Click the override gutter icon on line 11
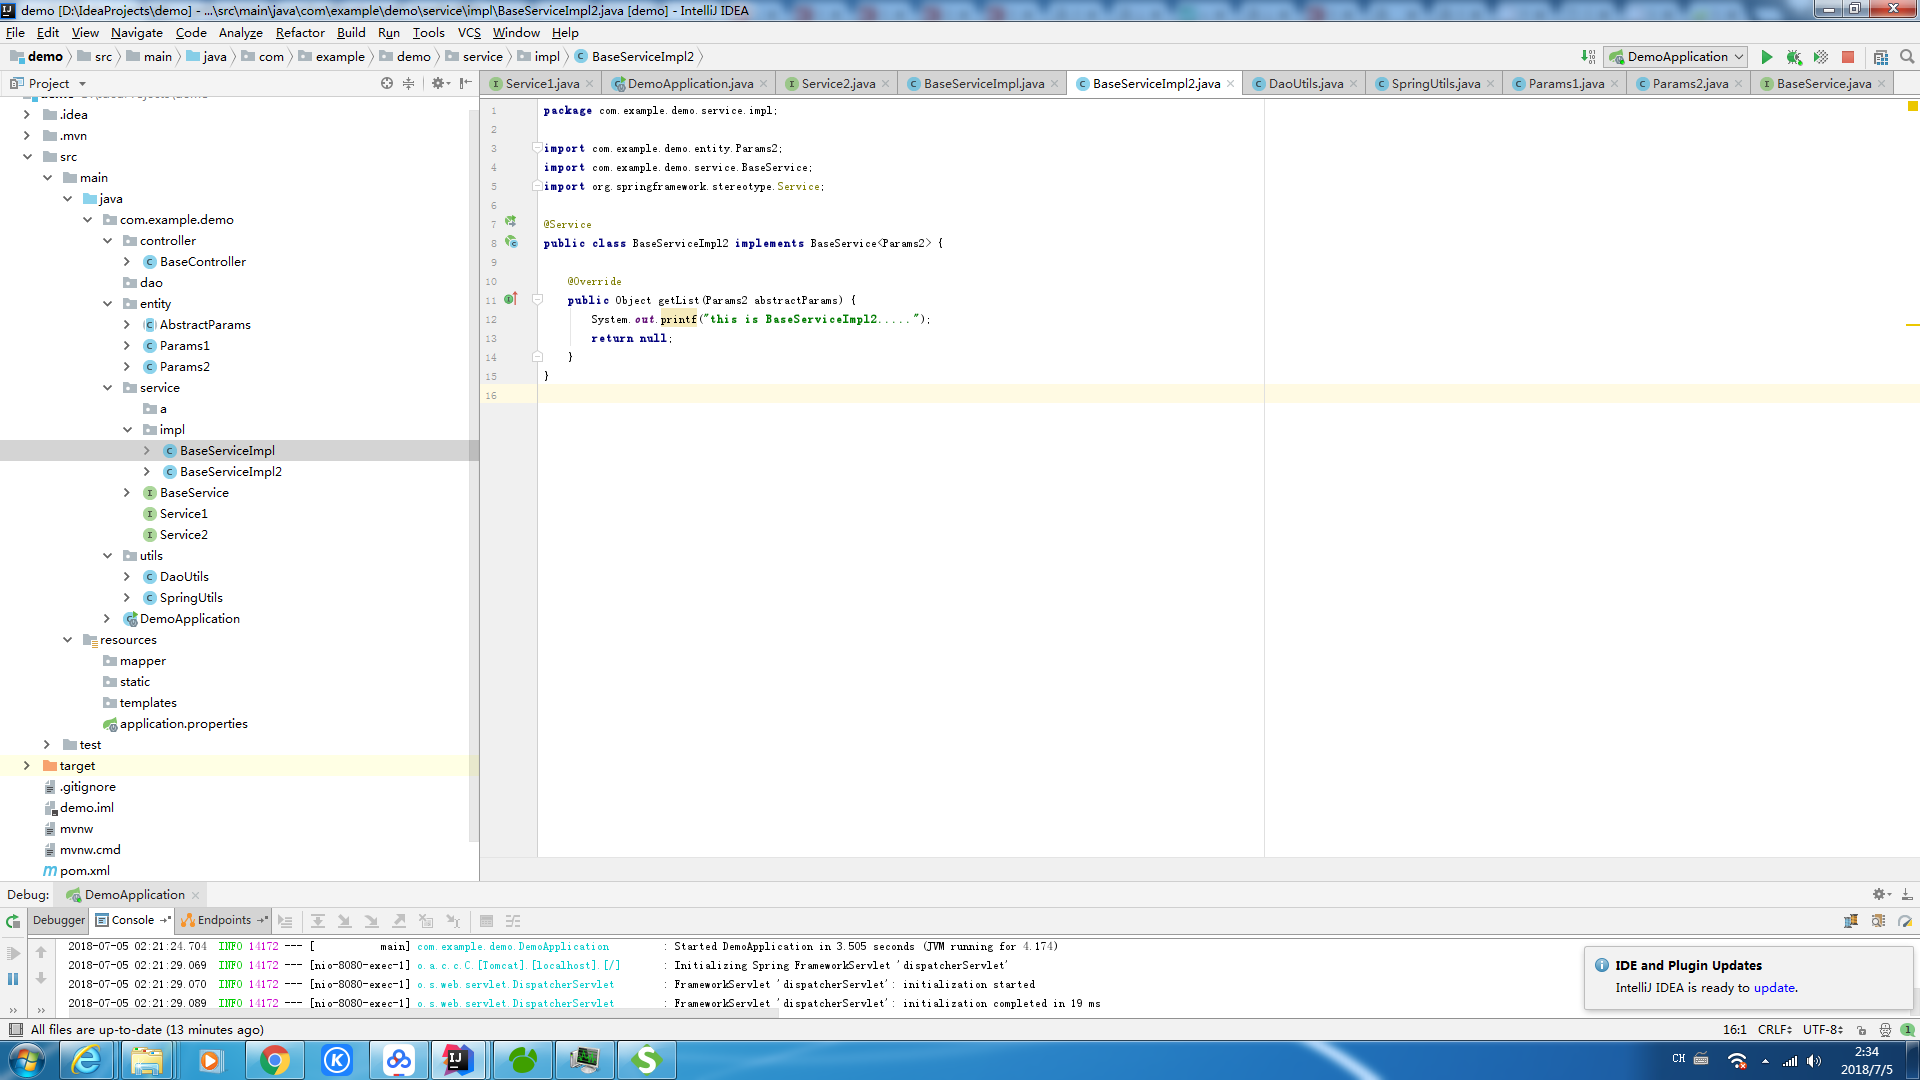Screen dimensions: 1920x1080 [510, 299]
